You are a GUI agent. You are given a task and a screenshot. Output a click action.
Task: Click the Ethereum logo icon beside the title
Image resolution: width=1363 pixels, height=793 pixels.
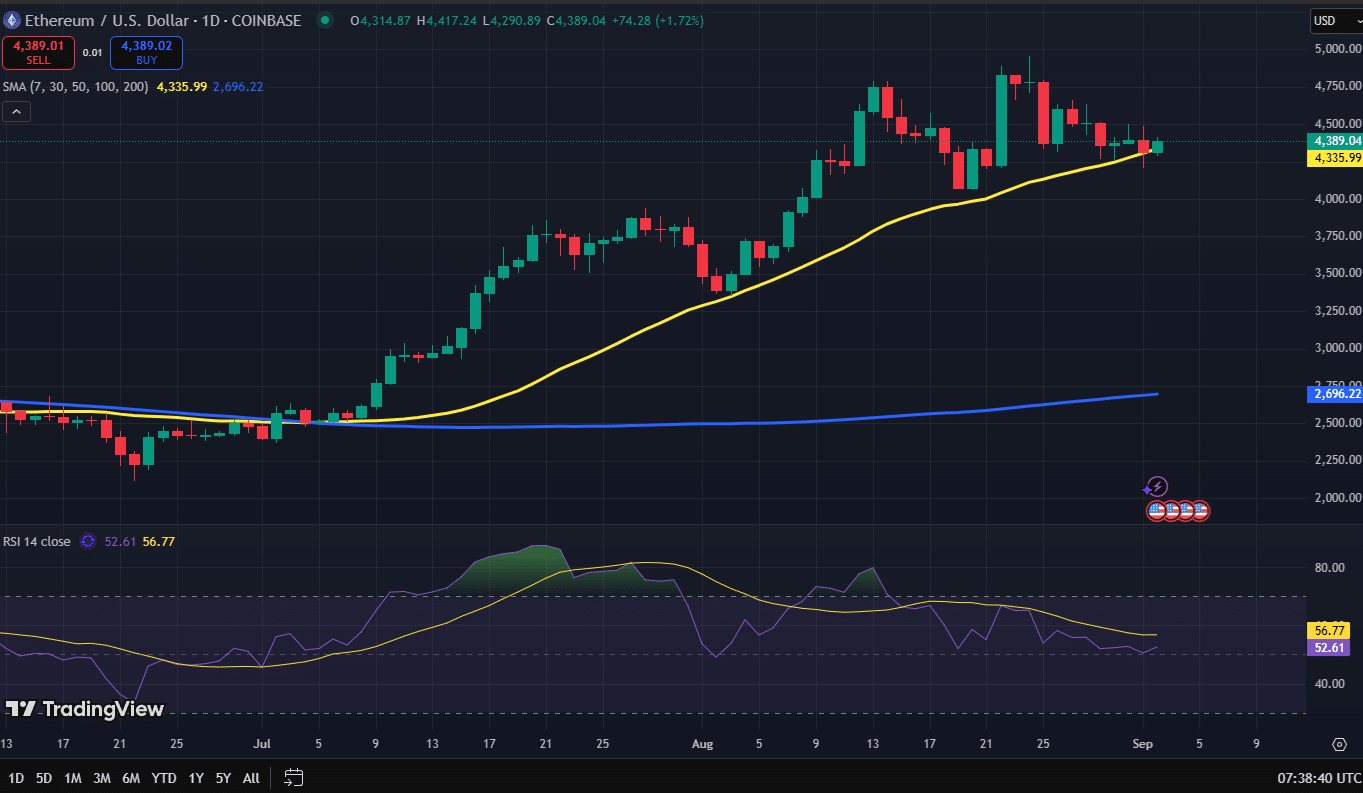(11, 20)
